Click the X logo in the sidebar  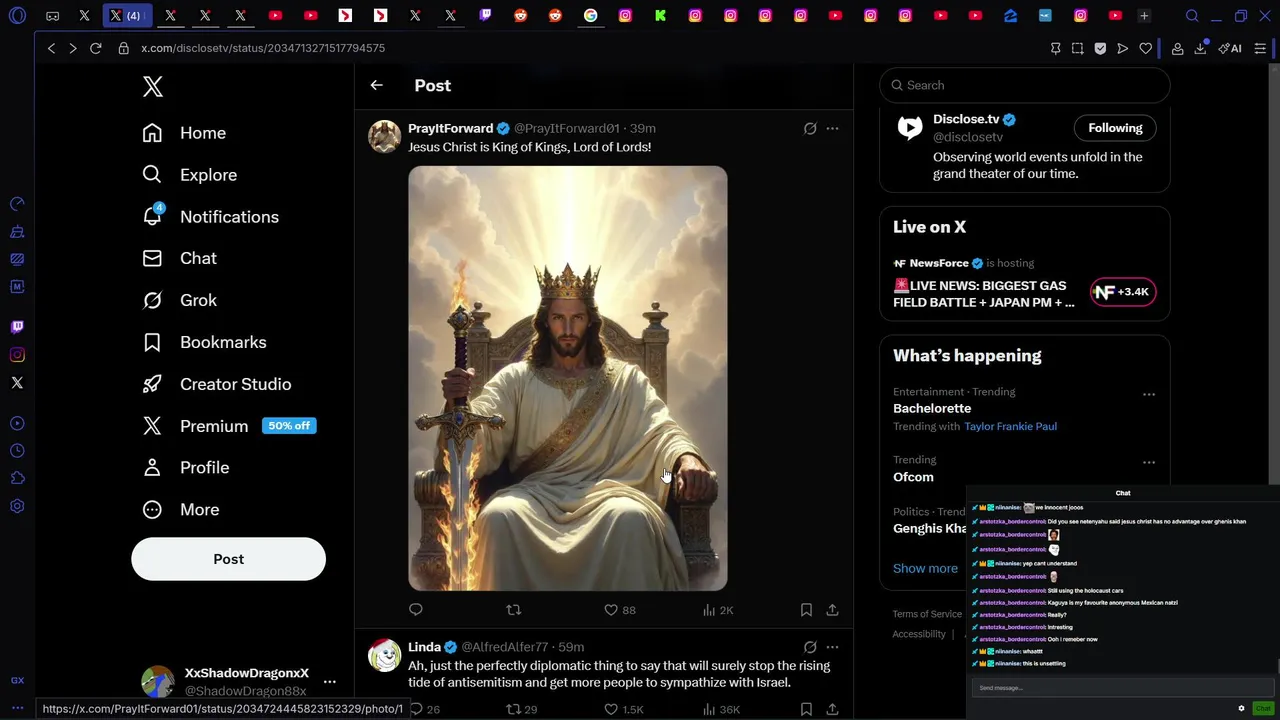[x=153, y=87]
